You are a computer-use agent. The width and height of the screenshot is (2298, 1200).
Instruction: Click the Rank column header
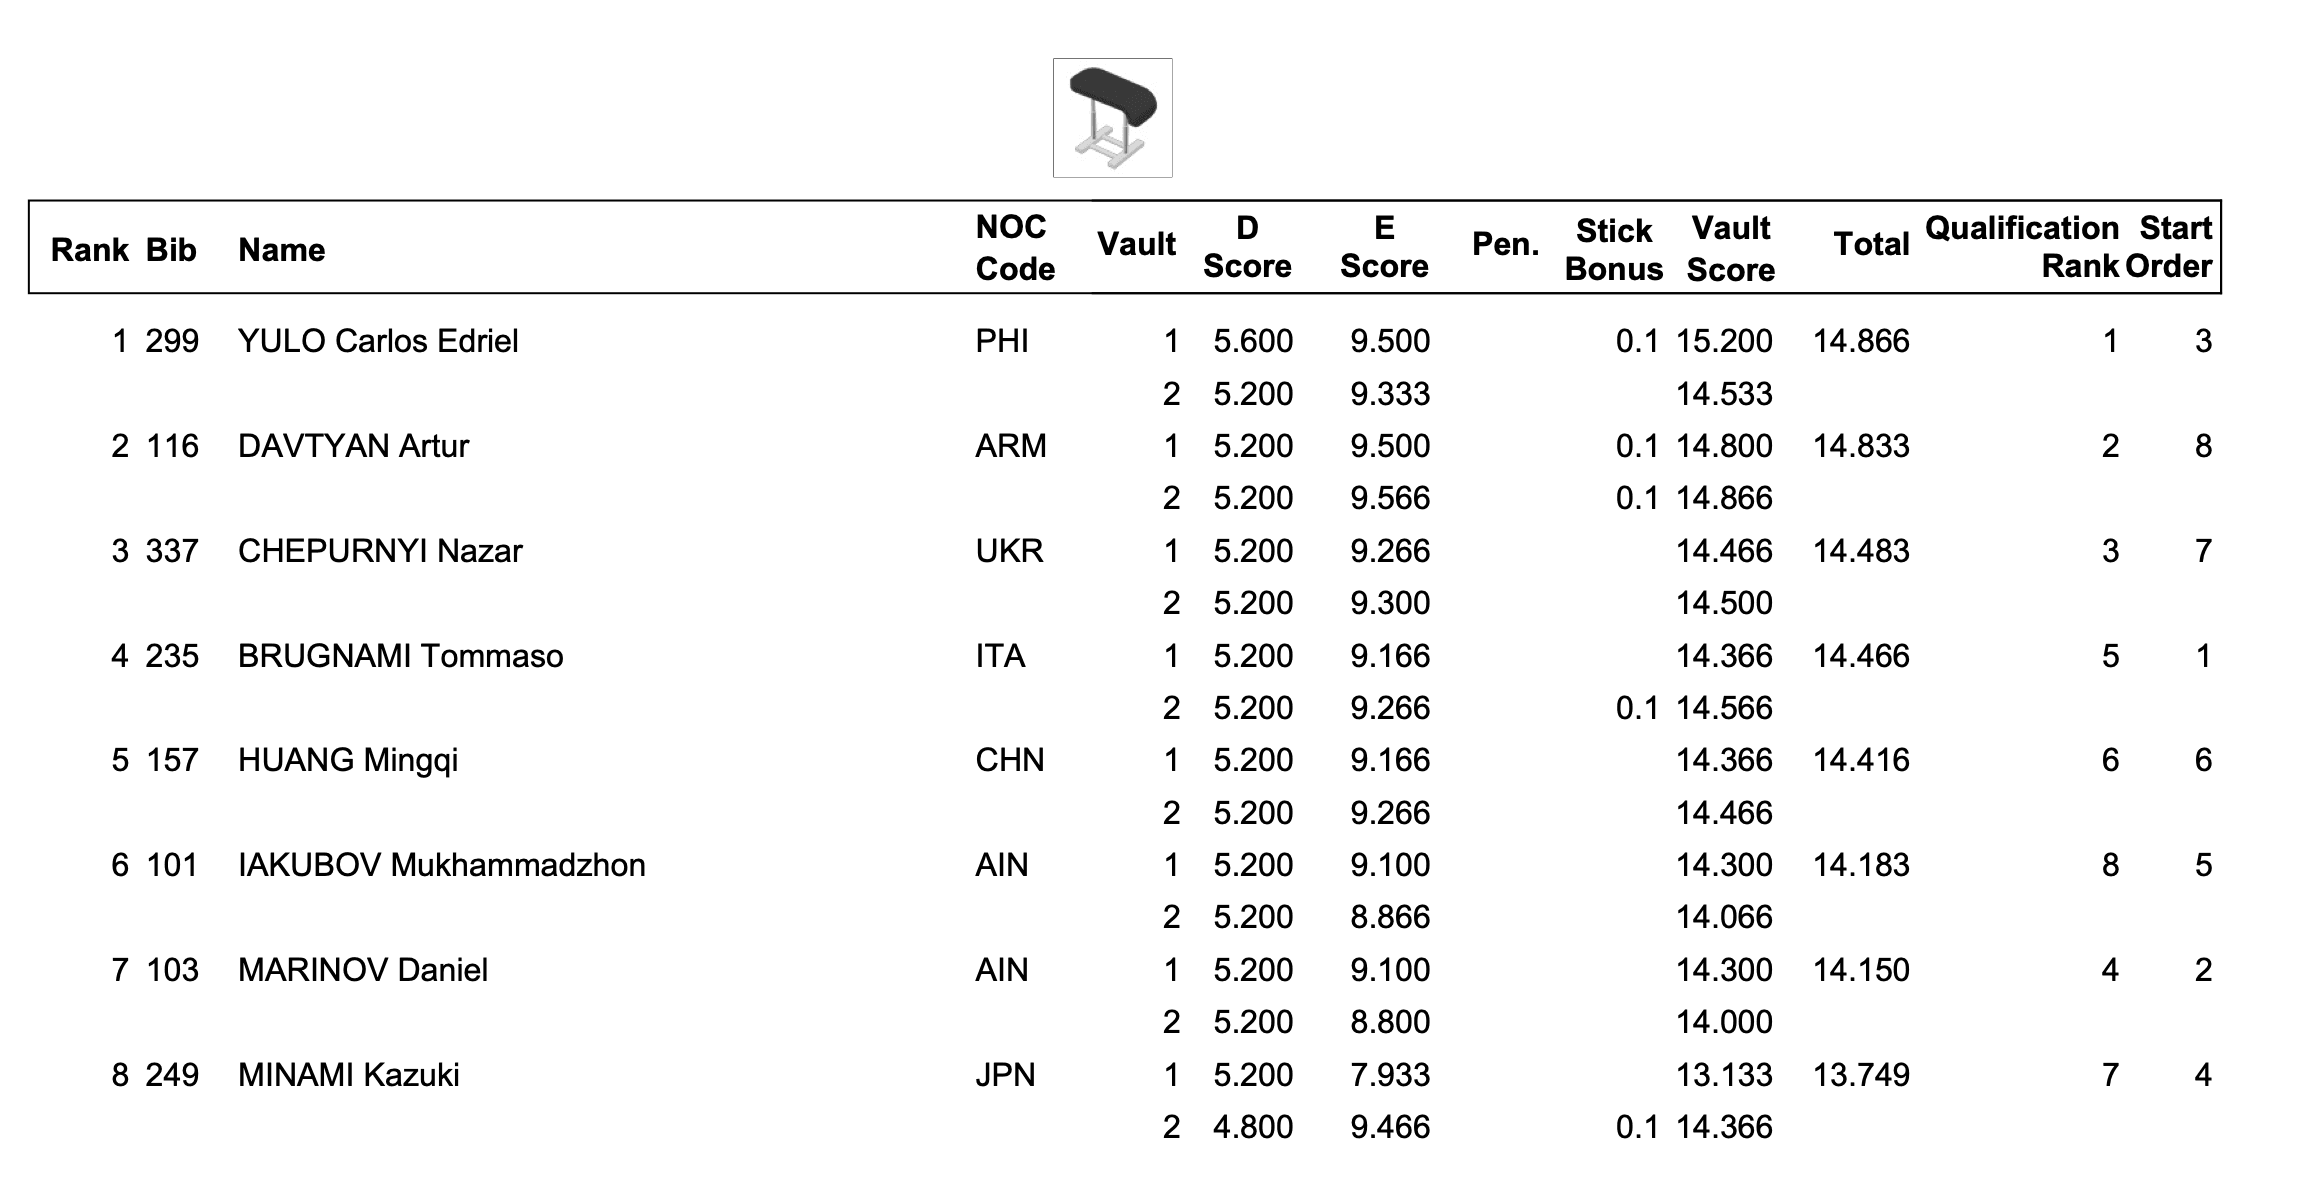point(89,249)
